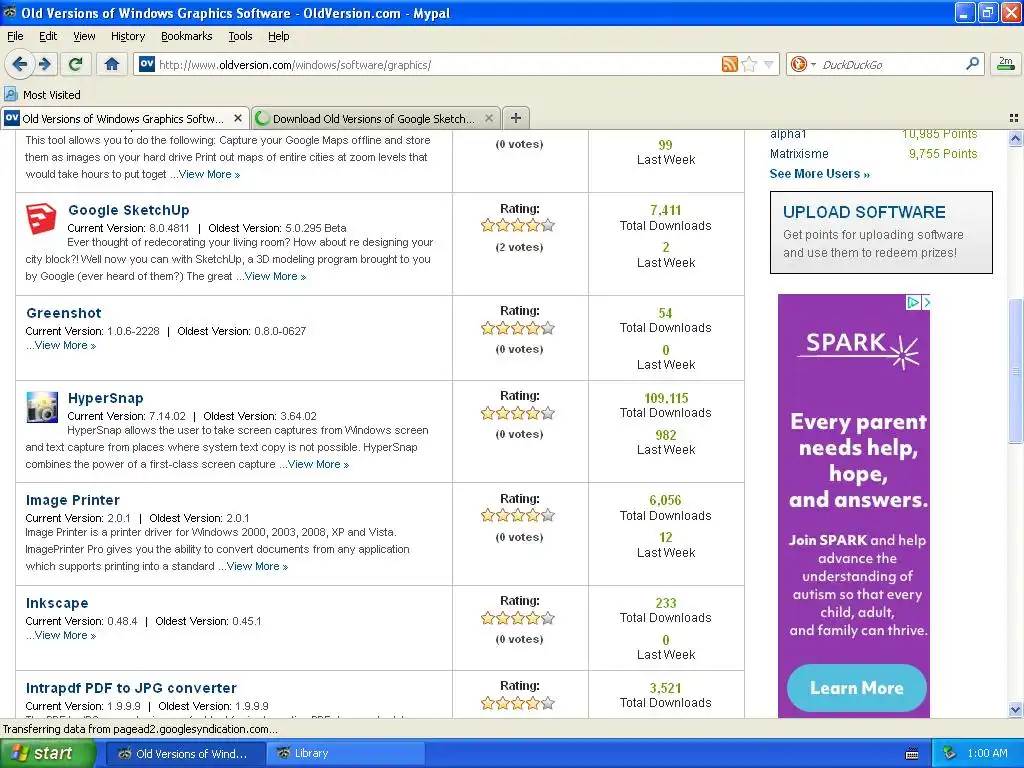
Task: Click View More under Greenshot
Action: (65, 345)
